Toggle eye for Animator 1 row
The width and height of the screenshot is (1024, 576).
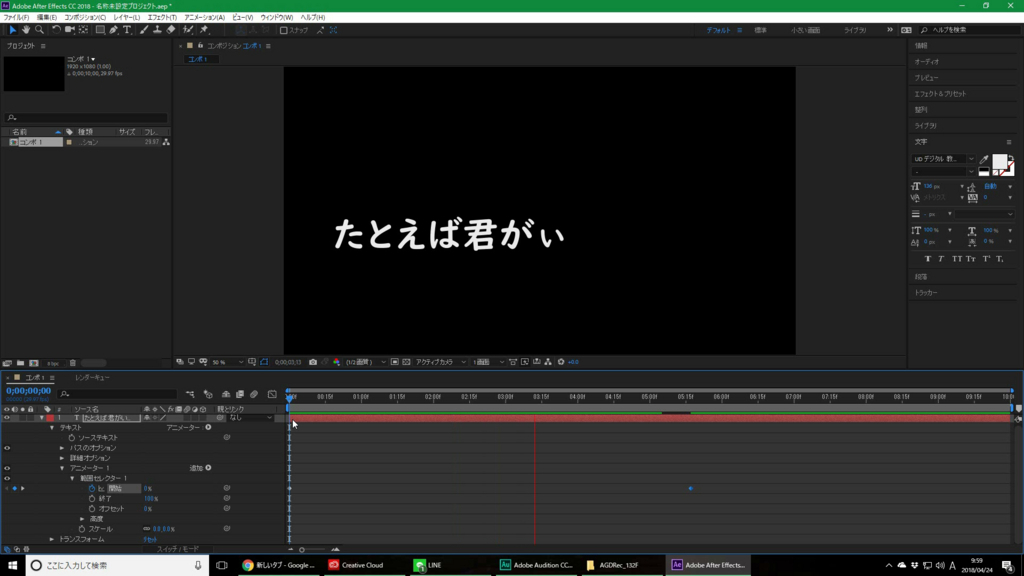7,468
